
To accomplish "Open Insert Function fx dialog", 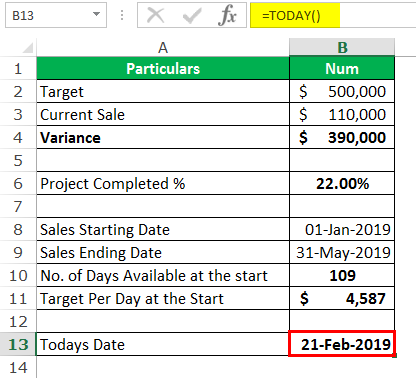I will coord(227,15).
